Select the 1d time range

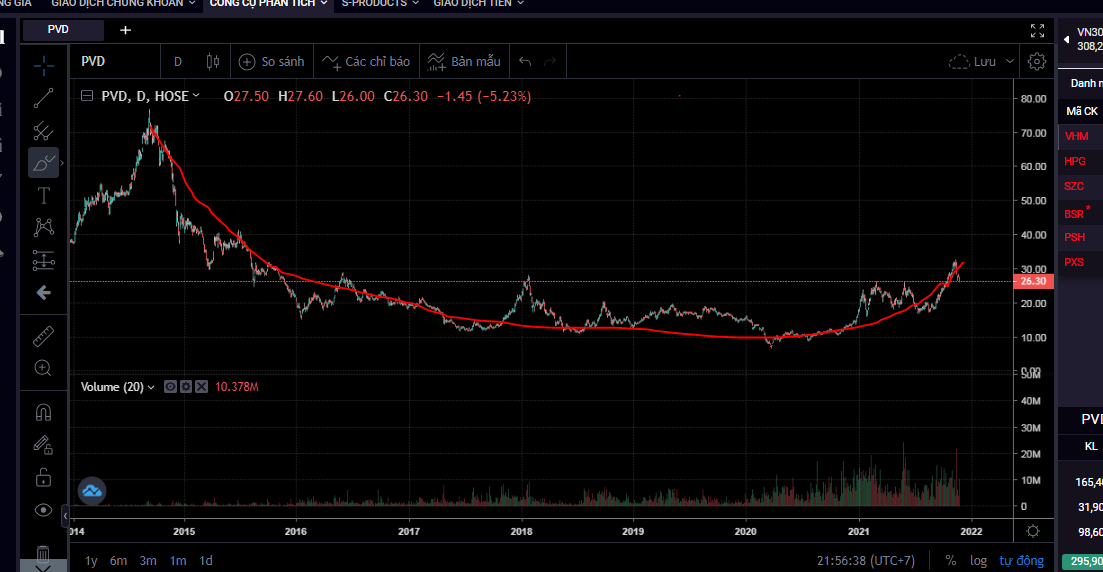(205, 561)
